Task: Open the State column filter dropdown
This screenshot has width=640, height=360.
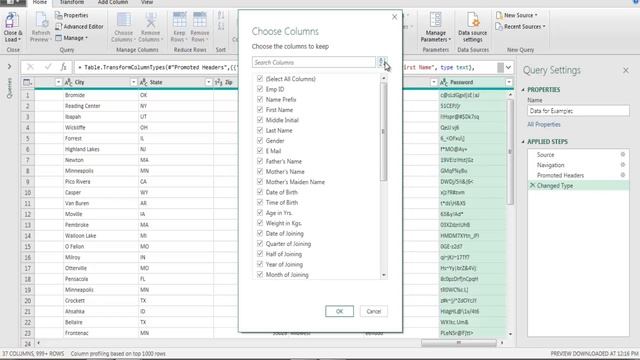Action: coord(208,82)
